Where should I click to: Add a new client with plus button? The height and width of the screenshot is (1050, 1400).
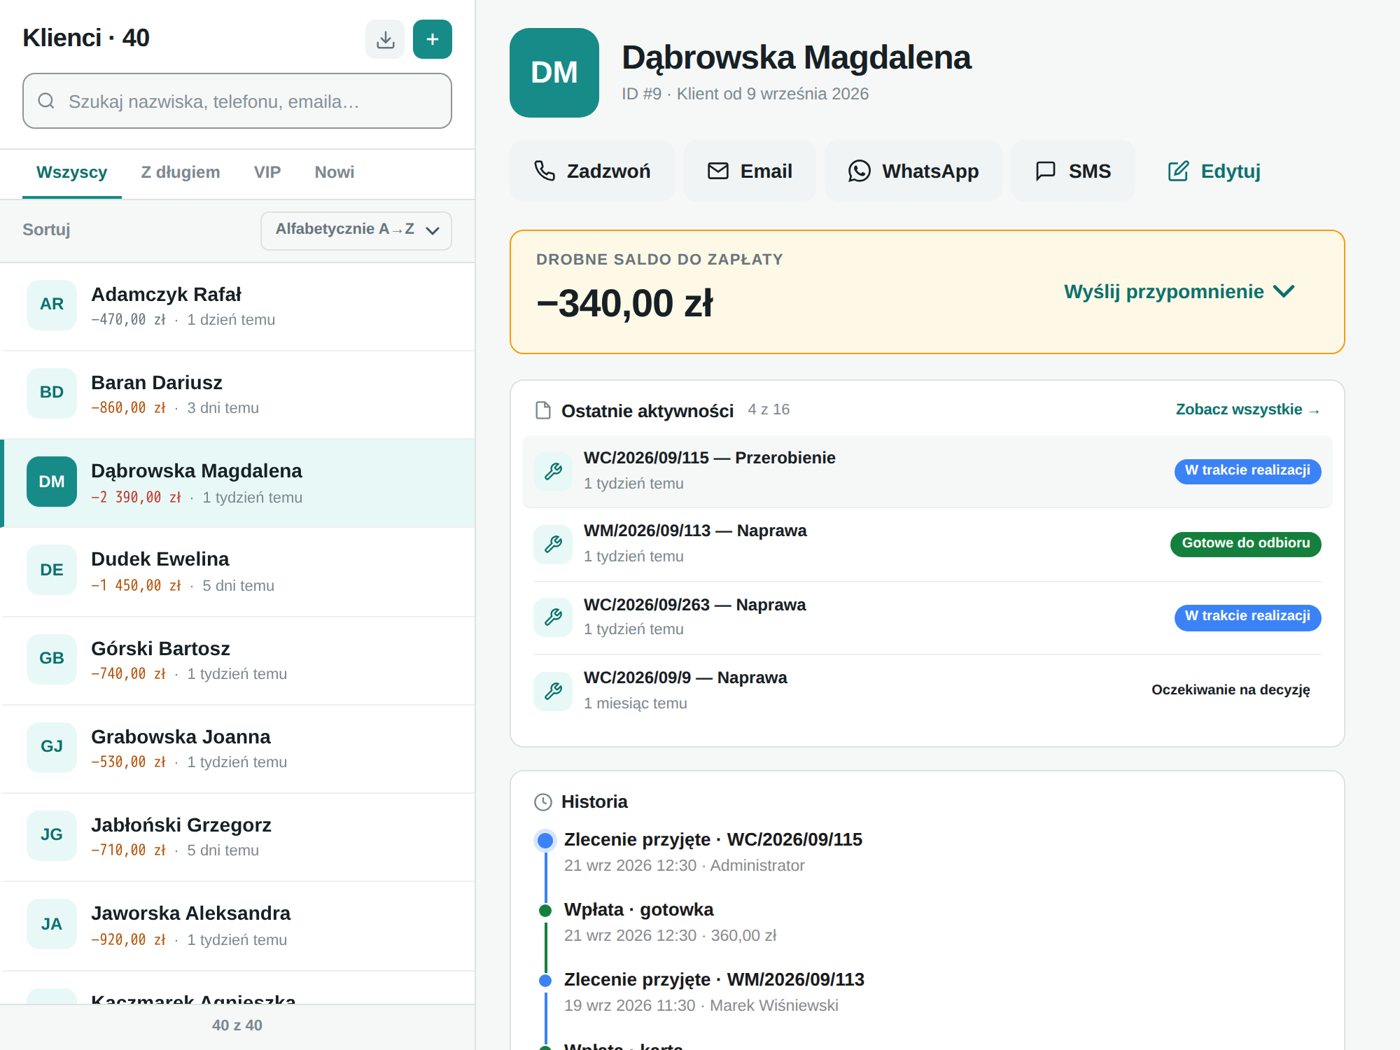pyautogui.click(x=432, y=39)
